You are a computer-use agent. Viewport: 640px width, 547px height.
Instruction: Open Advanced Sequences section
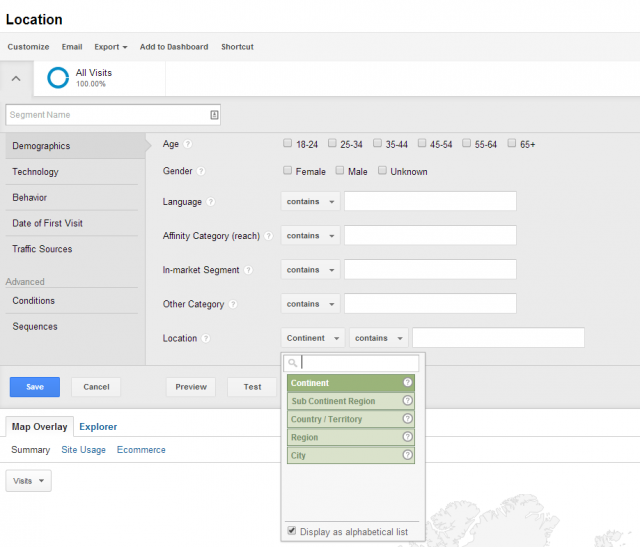pos(71,326)
